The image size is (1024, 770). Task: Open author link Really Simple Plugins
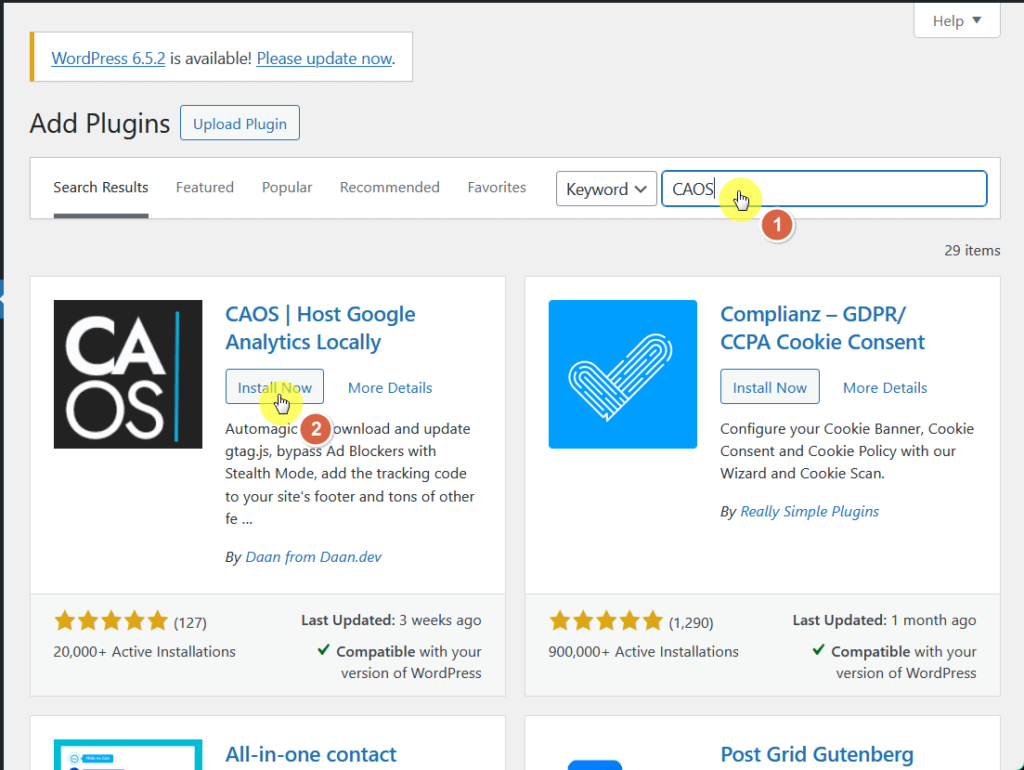809,511
